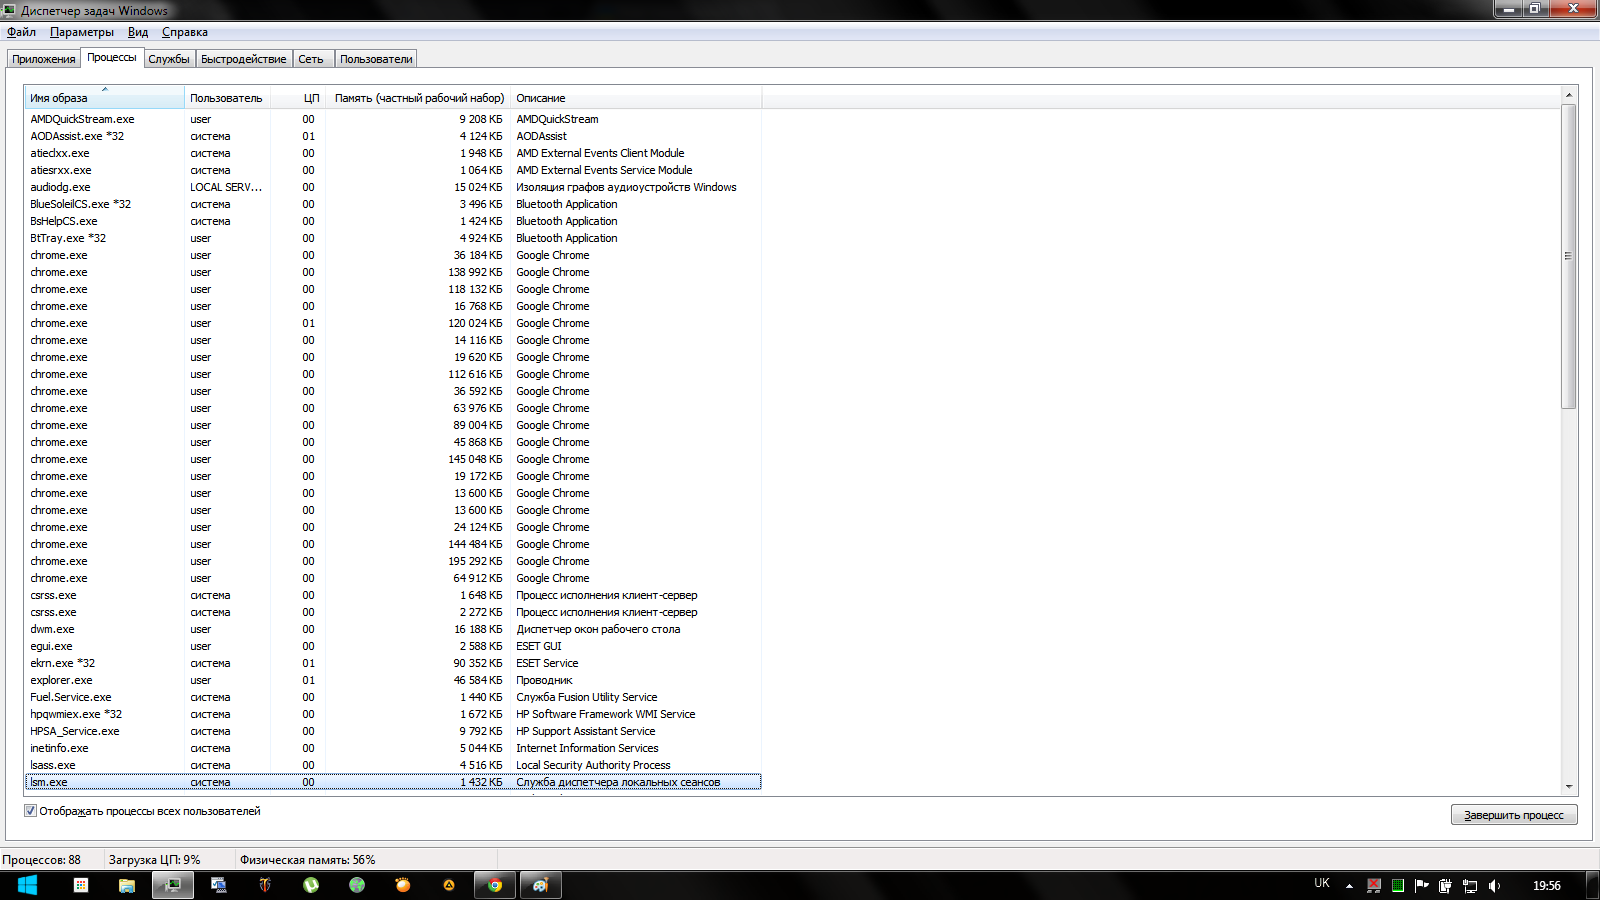This screenshot has width=1600, height=900.
Task: Select the explorer.exe process row
Action: pos(61,680)
